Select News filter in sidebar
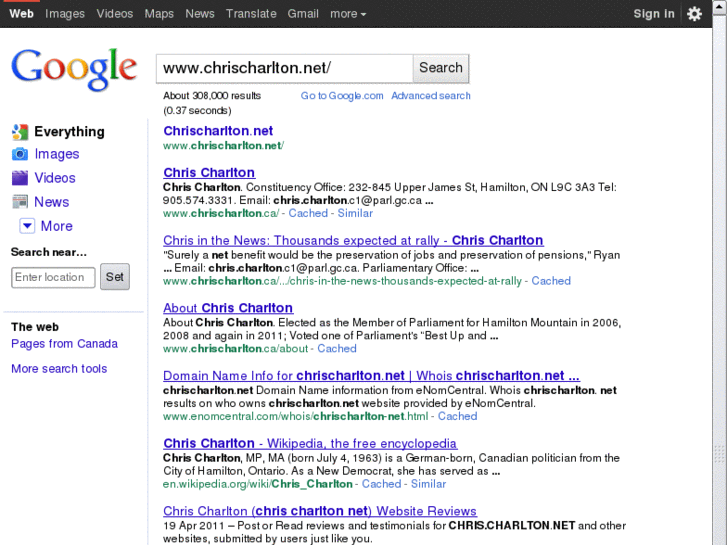727x545 pixels. (51, 202)
